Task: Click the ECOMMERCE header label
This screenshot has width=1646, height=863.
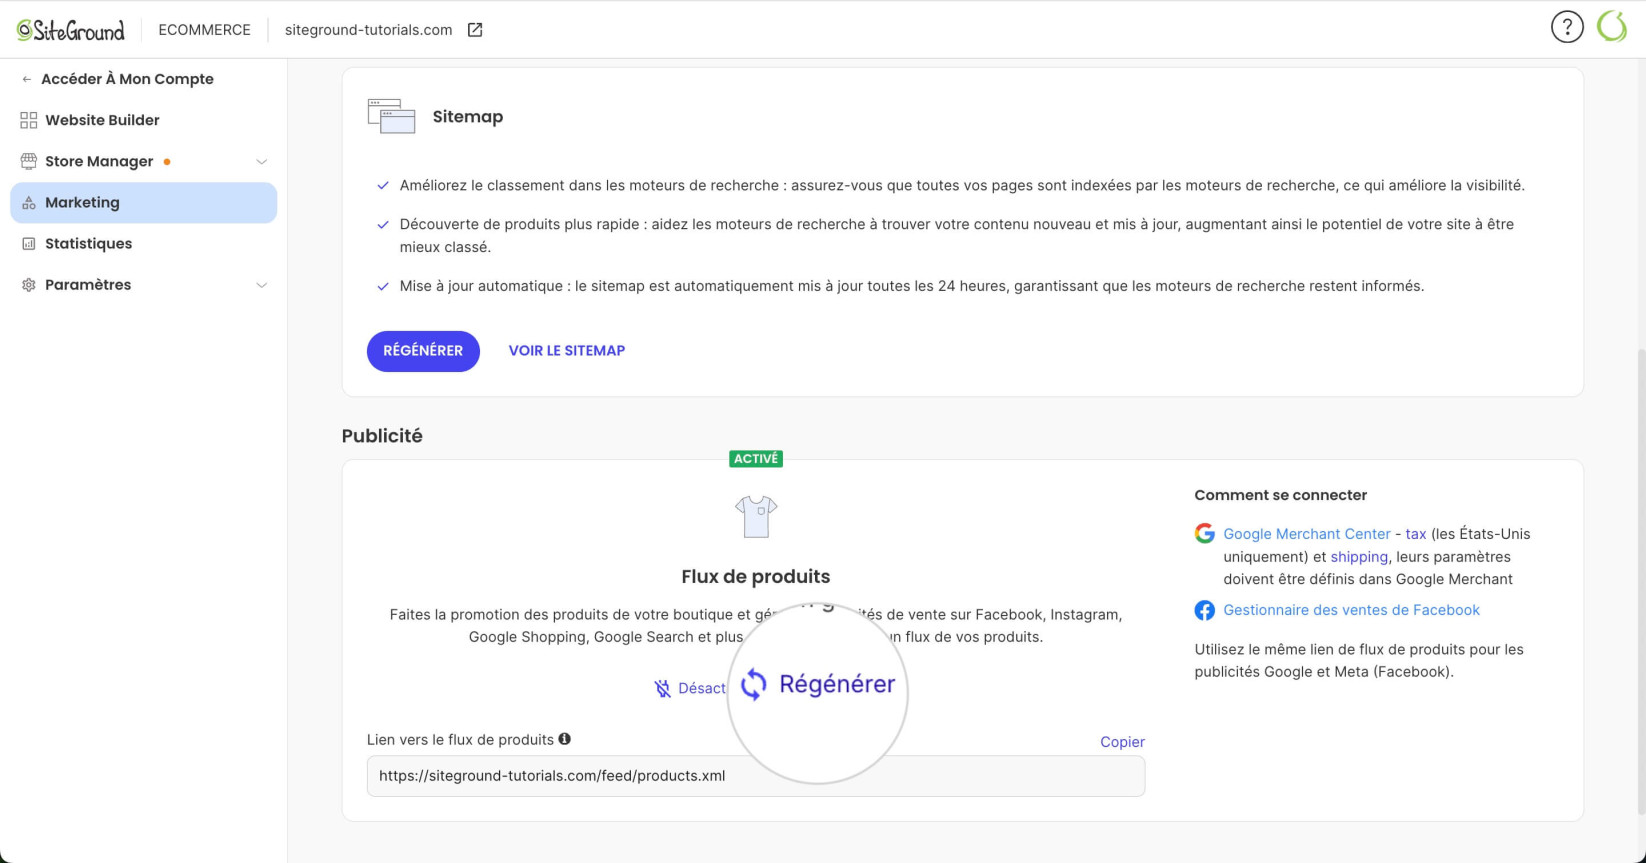Action: coord(204,30)
